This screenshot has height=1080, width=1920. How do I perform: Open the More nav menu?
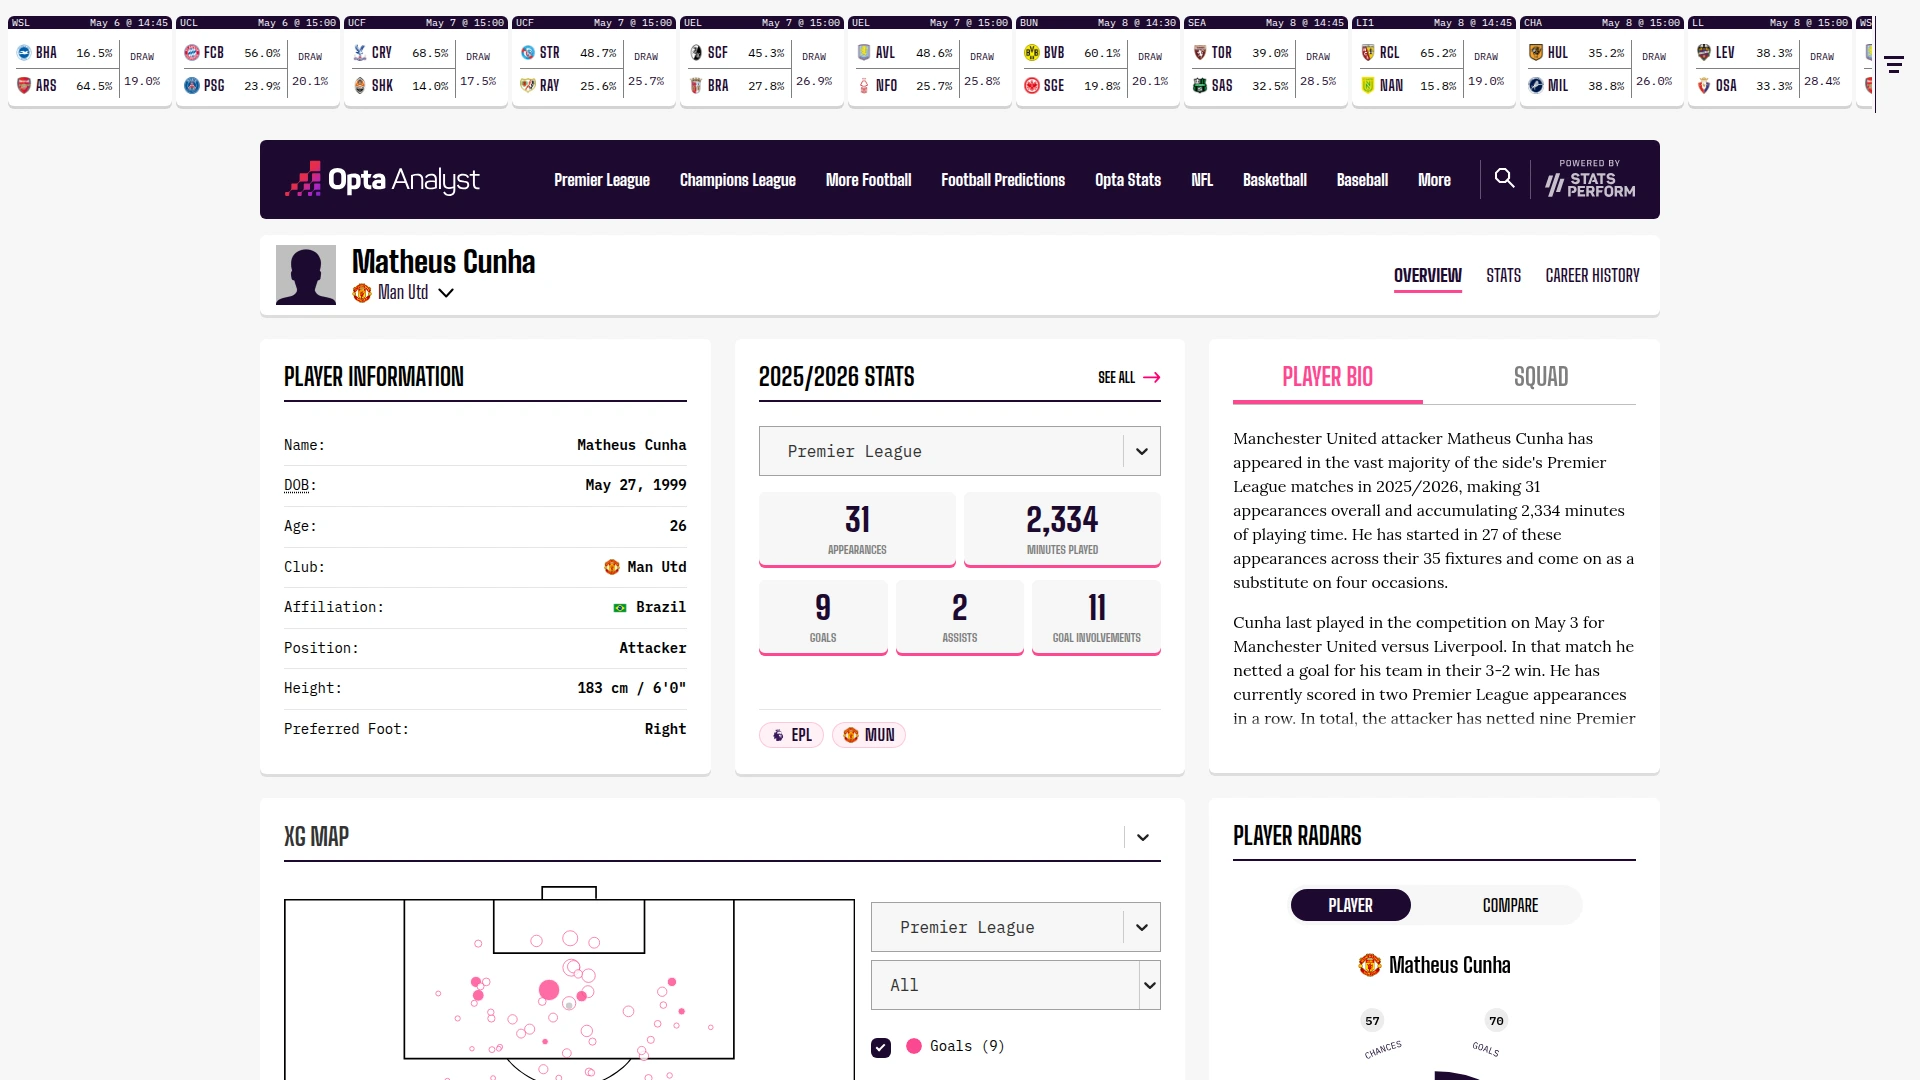point(1434,180)
